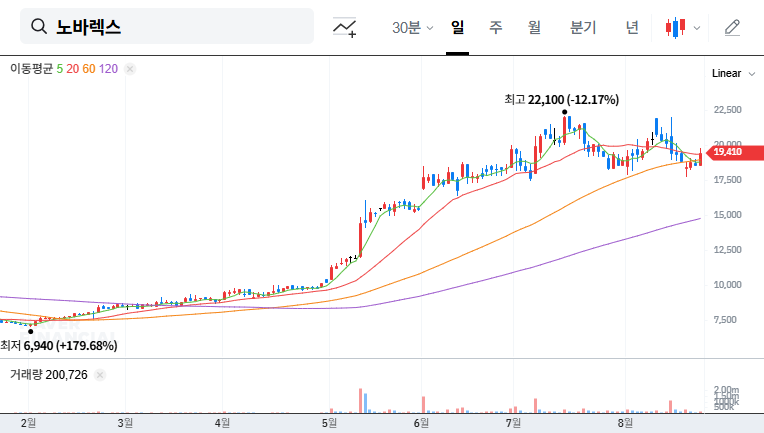
Task: Remove the 이동평균 moving average indicator
Action: (x=130, y=69)
